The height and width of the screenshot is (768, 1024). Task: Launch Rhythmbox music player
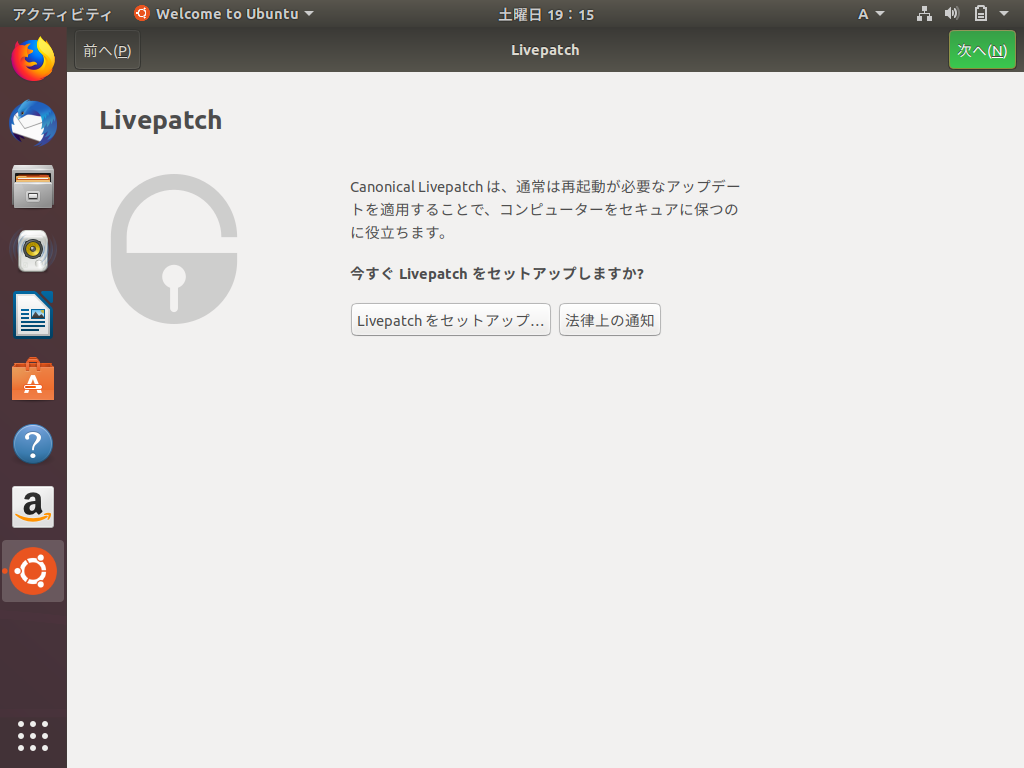(x=33, y=251)
